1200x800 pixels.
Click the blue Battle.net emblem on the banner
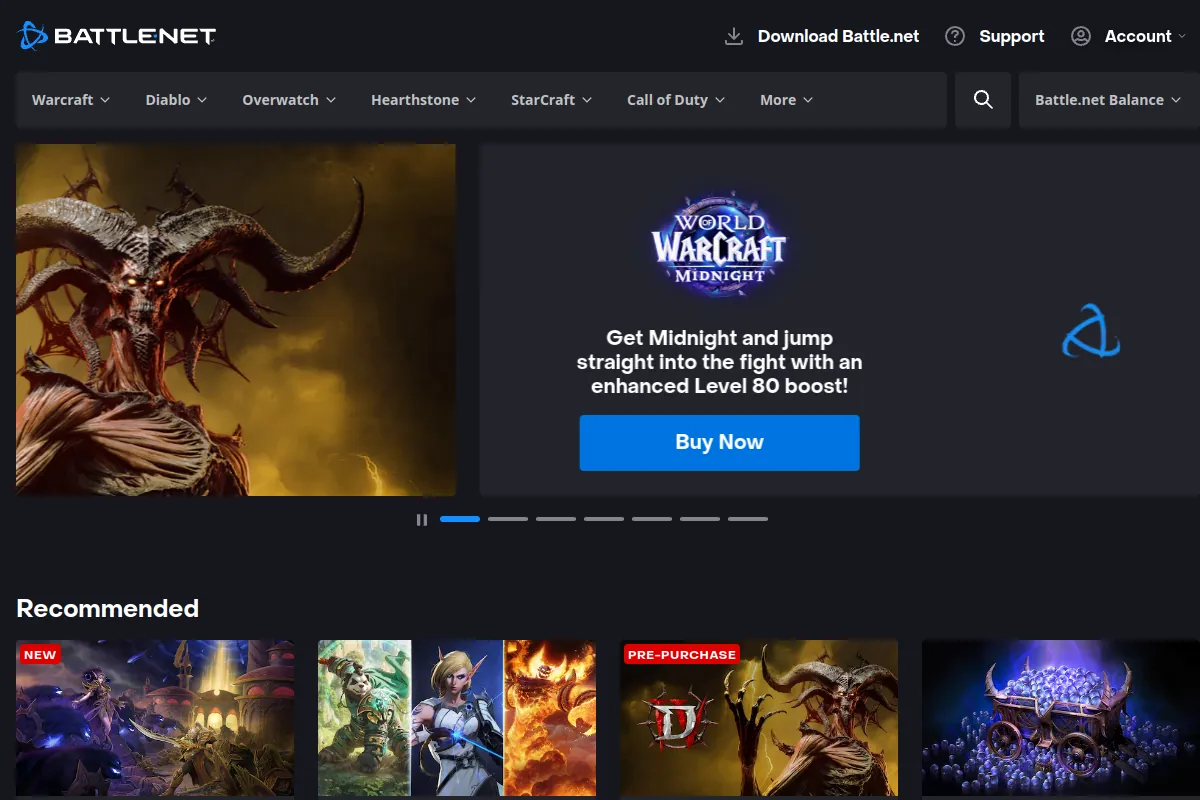click(x=1090, y=331)
